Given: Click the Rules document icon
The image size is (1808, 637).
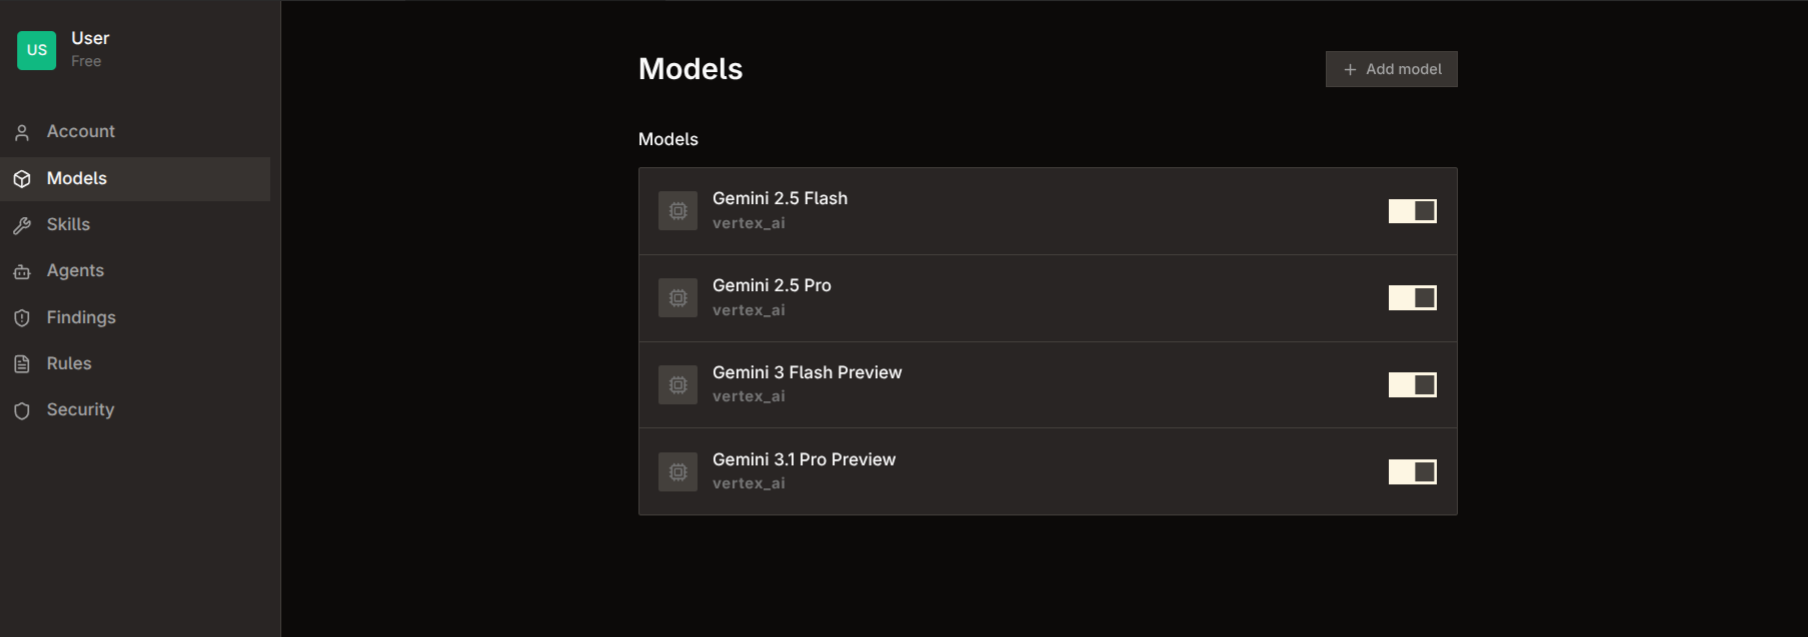Looking at the screenshot, I should coord(23,363).
